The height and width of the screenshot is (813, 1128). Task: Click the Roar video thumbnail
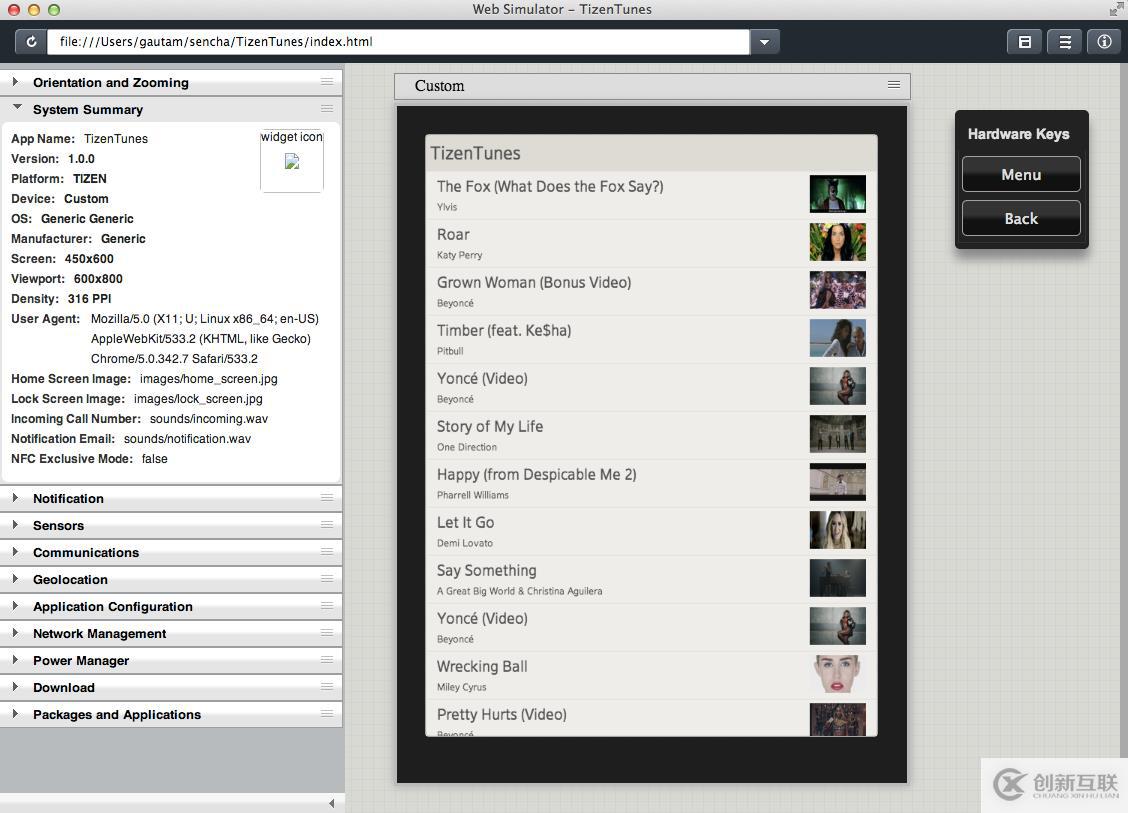pyautogui.click(x=837, y=242)
